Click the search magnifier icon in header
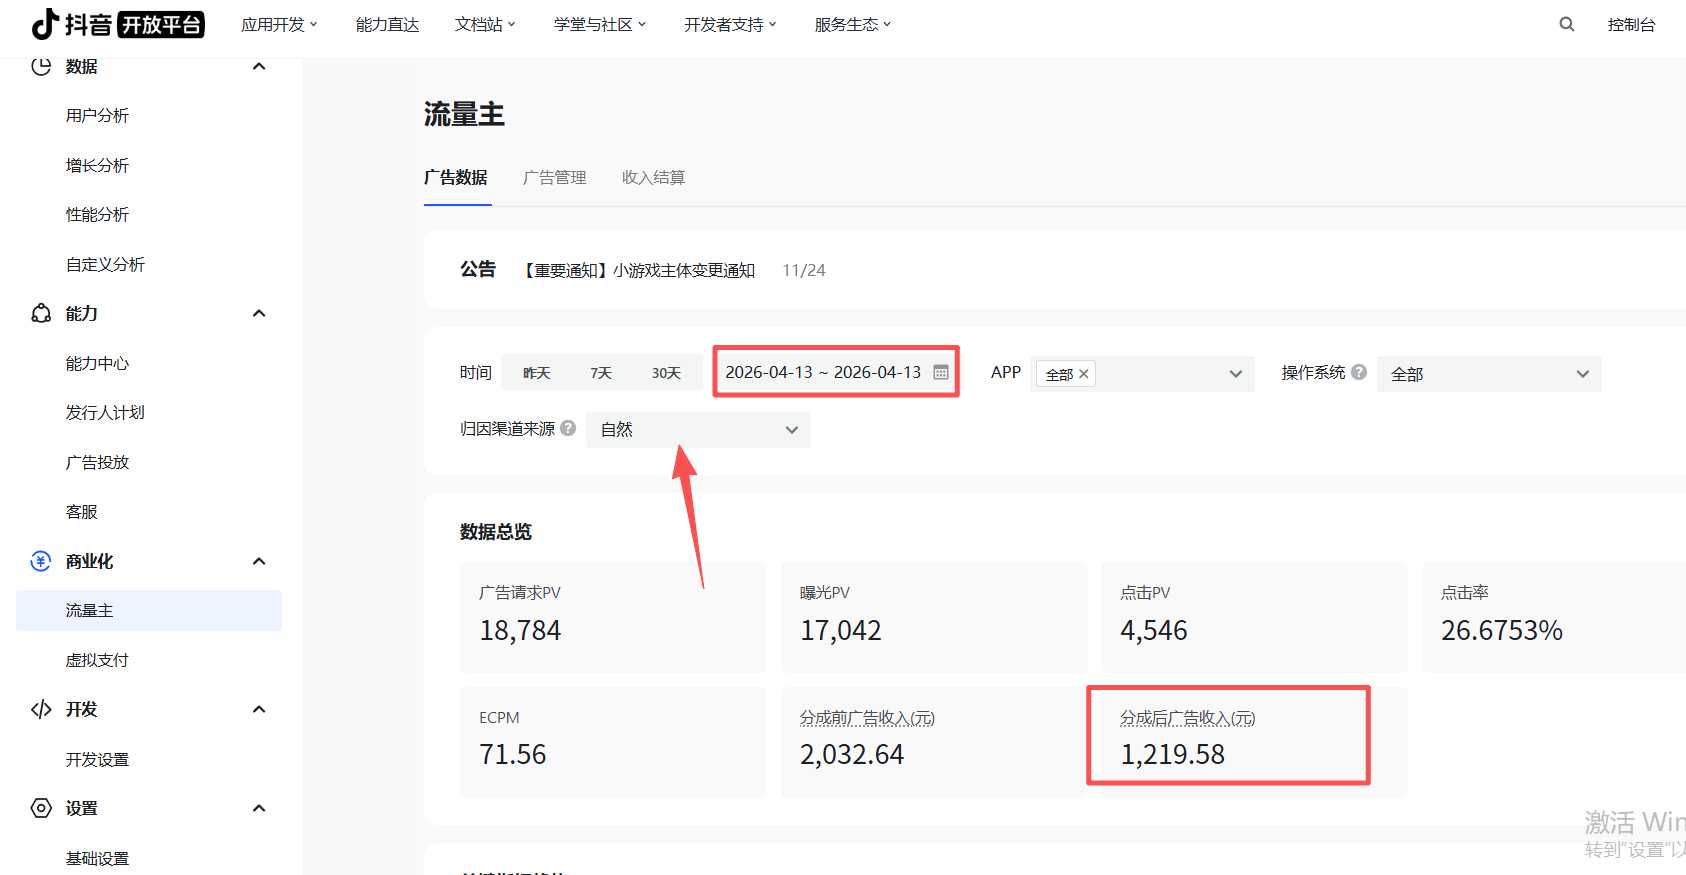Viewport: 1686px width, 875px height. 1566,24
